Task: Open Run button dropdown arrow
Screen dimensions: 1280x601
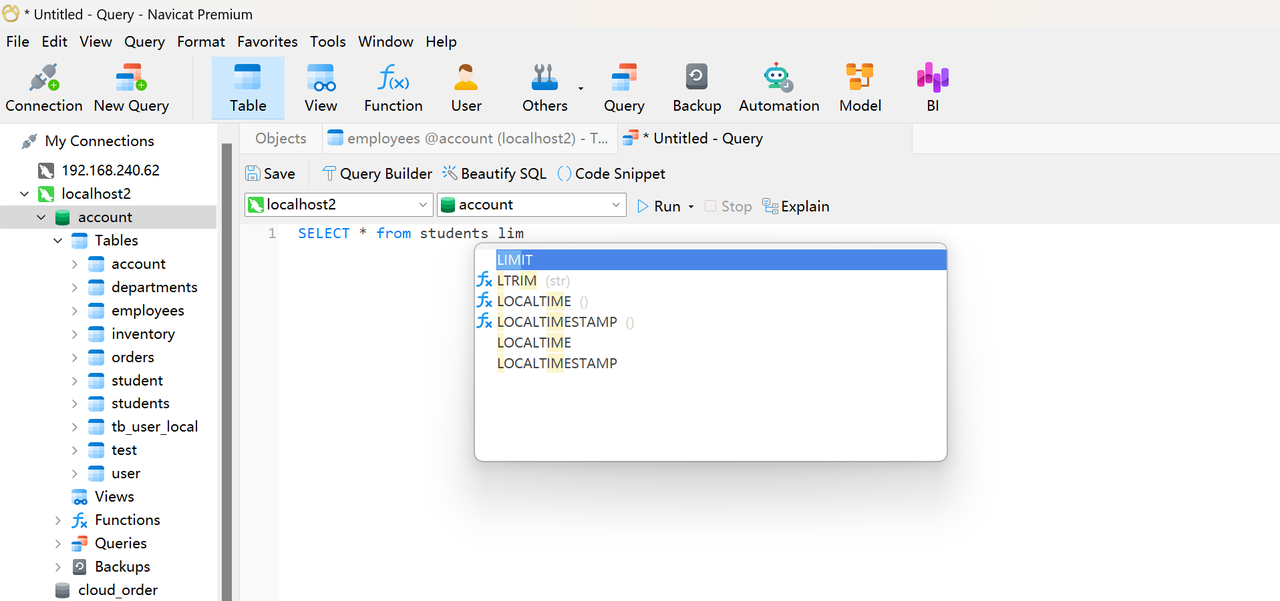Action: click(x=690, y=207)
